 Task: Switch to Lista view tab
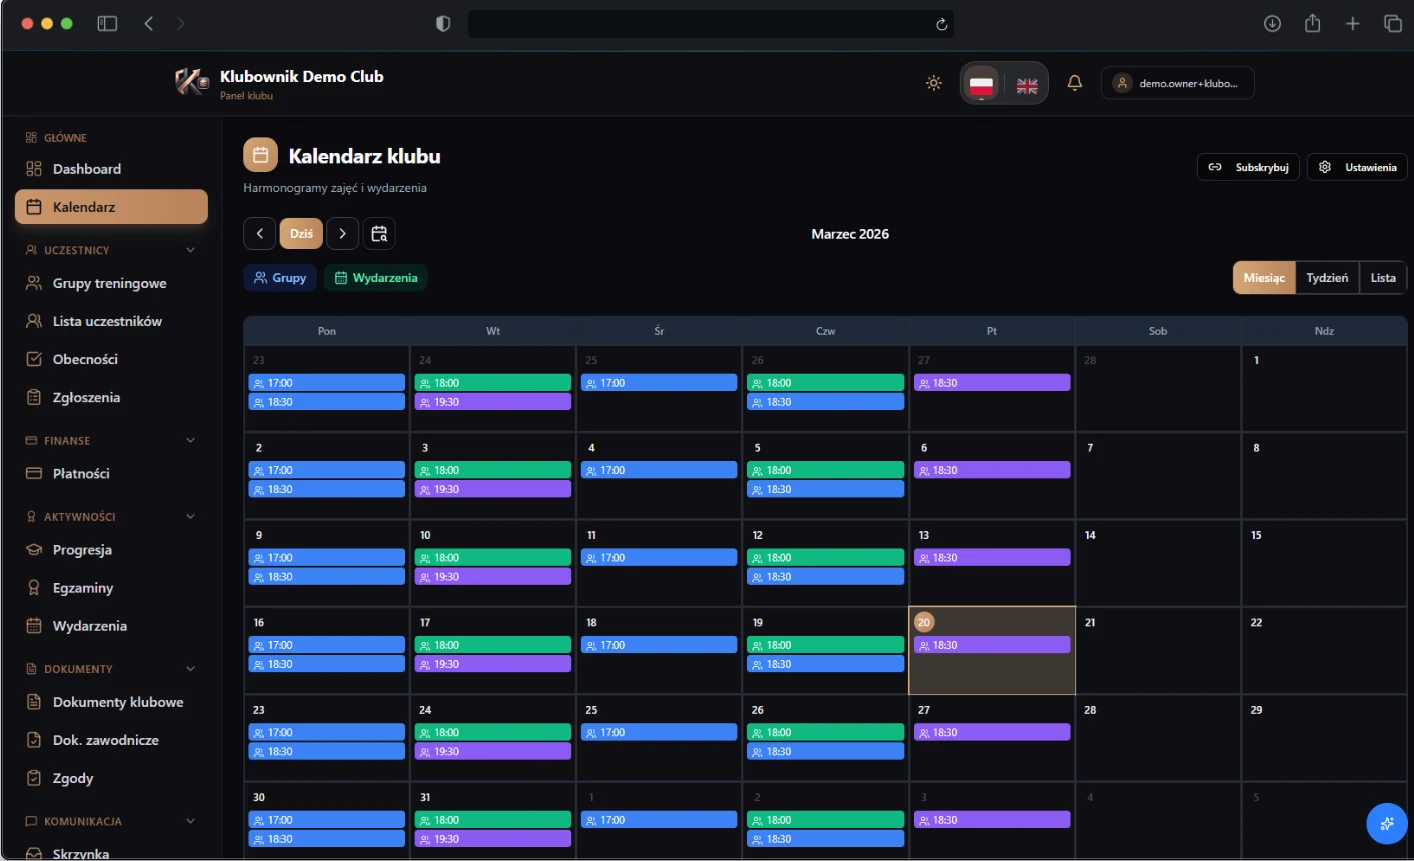[1383, 278]
